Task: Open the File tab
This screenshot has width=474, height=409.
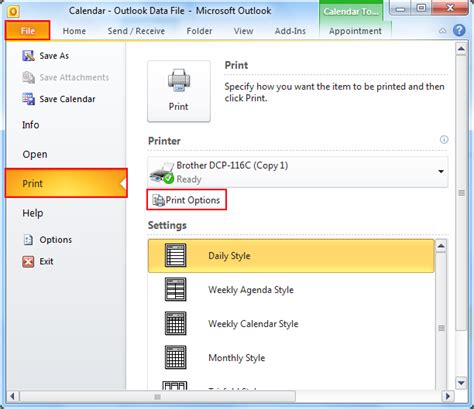Action: pos(28,31)
